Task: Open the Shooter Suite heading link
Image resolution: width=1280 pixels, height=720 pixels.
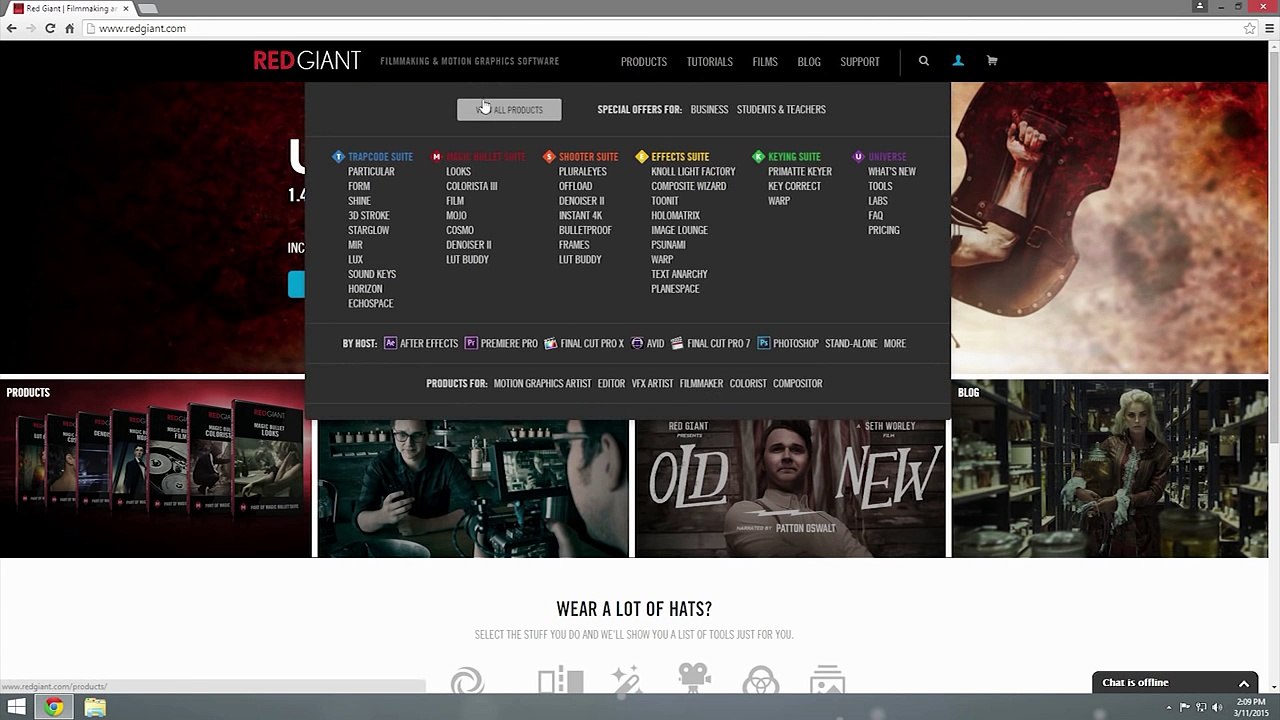Action: coord(588,157)
